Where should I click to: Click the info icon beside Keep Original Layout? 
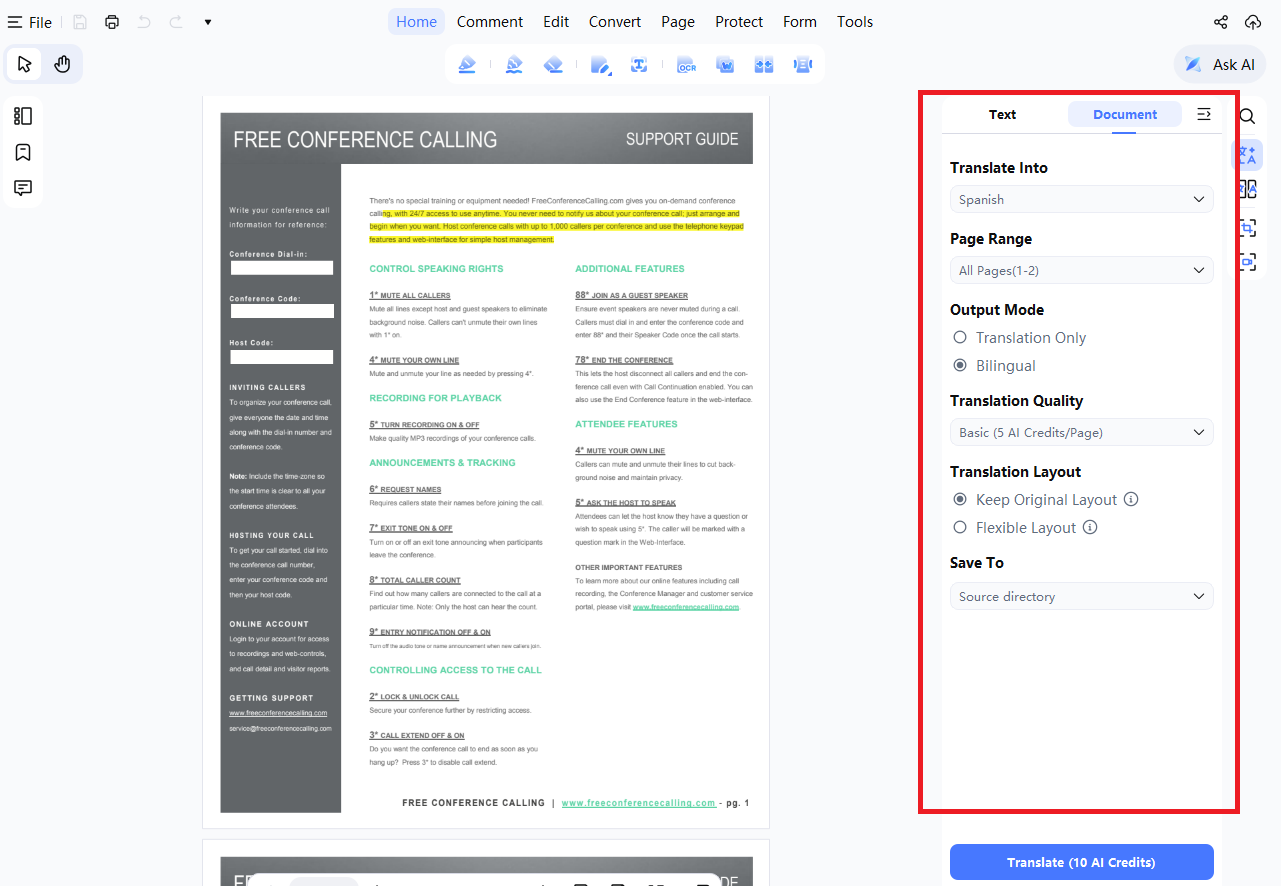(x=1131, y=499)
